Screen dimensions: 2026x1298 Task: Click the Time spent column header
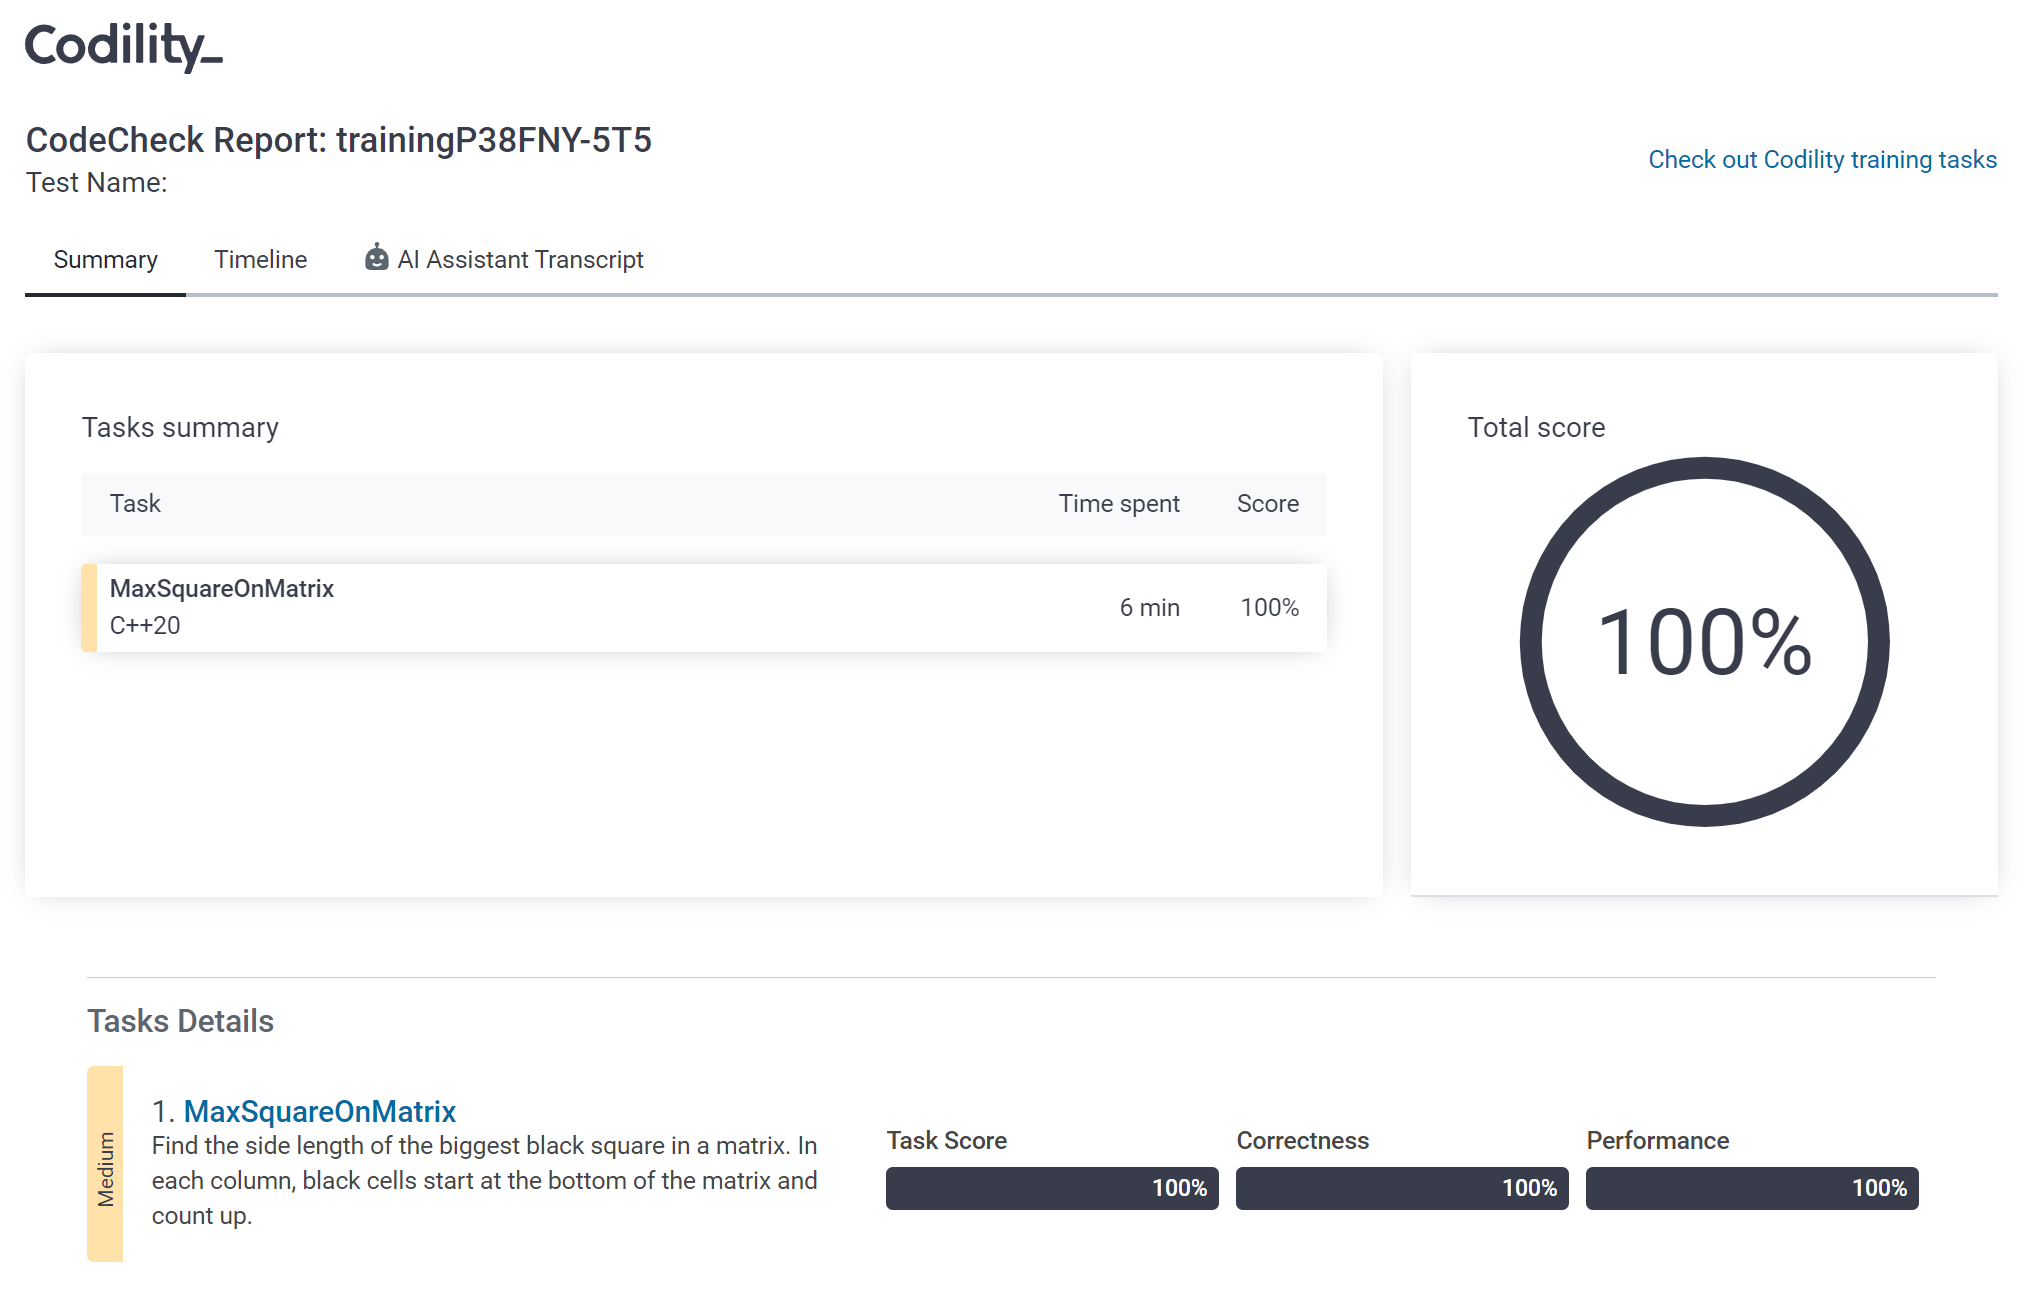[x=1118, y=503]
